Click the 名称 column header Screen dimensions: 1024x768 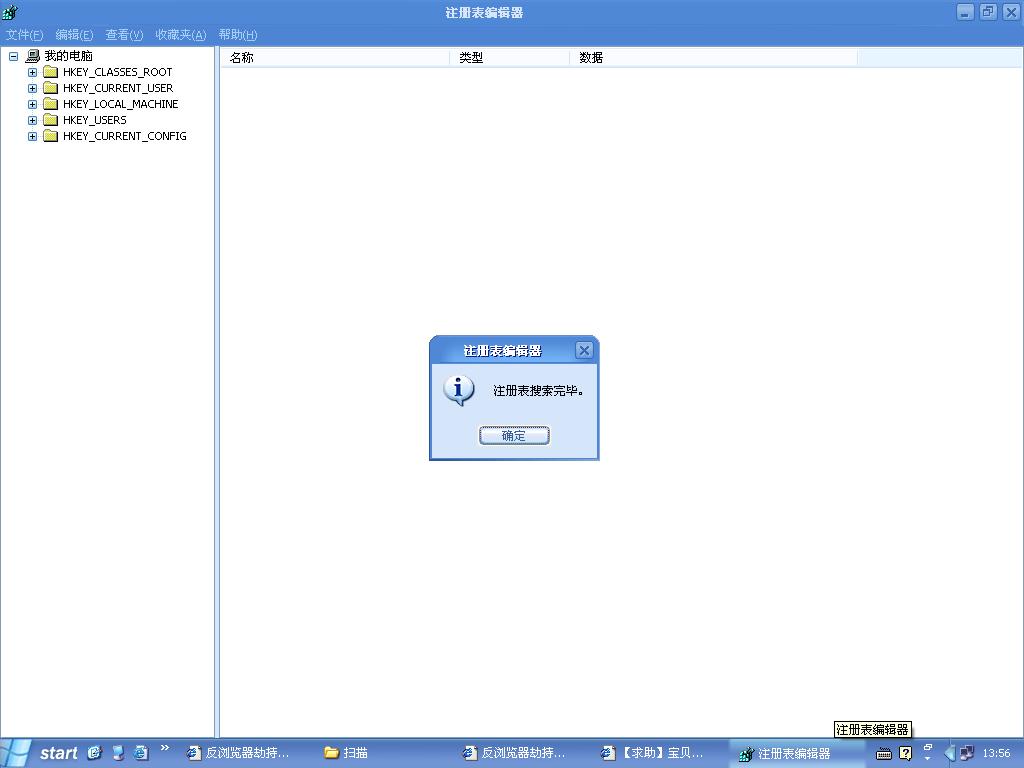pyautogui.click(x=334, y=57)
